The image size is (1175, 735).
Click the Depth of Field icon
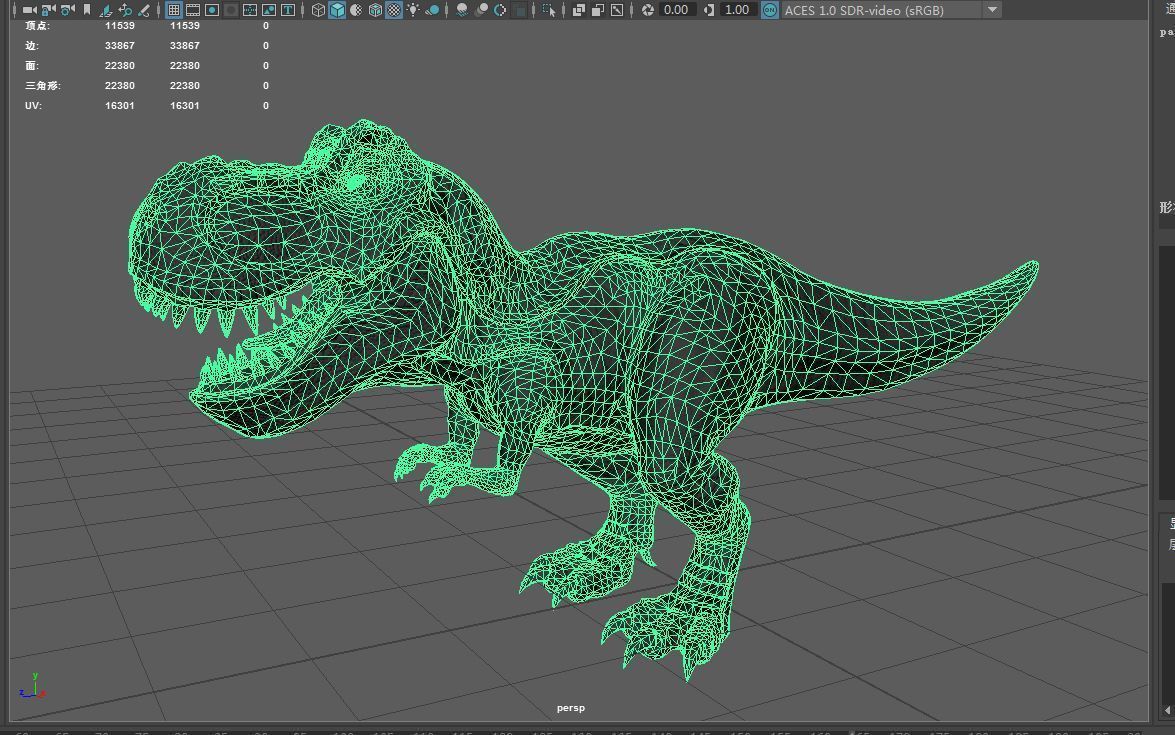click(519, 10)
